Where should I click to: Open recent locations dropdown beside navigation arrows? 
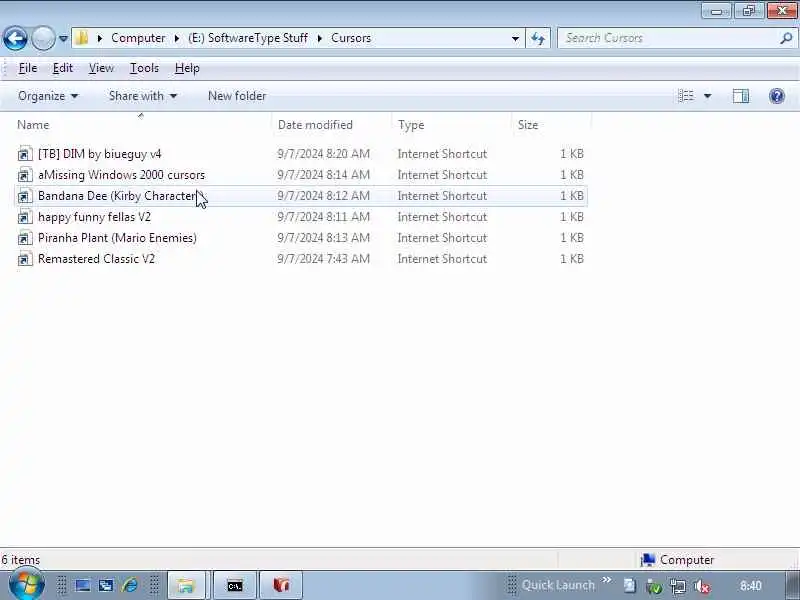pos(63,38)
